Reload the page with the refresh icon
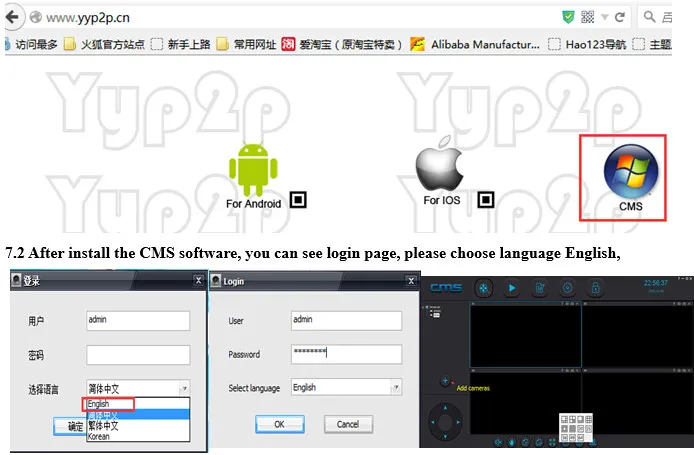694x455 pixels. [620, 17]
